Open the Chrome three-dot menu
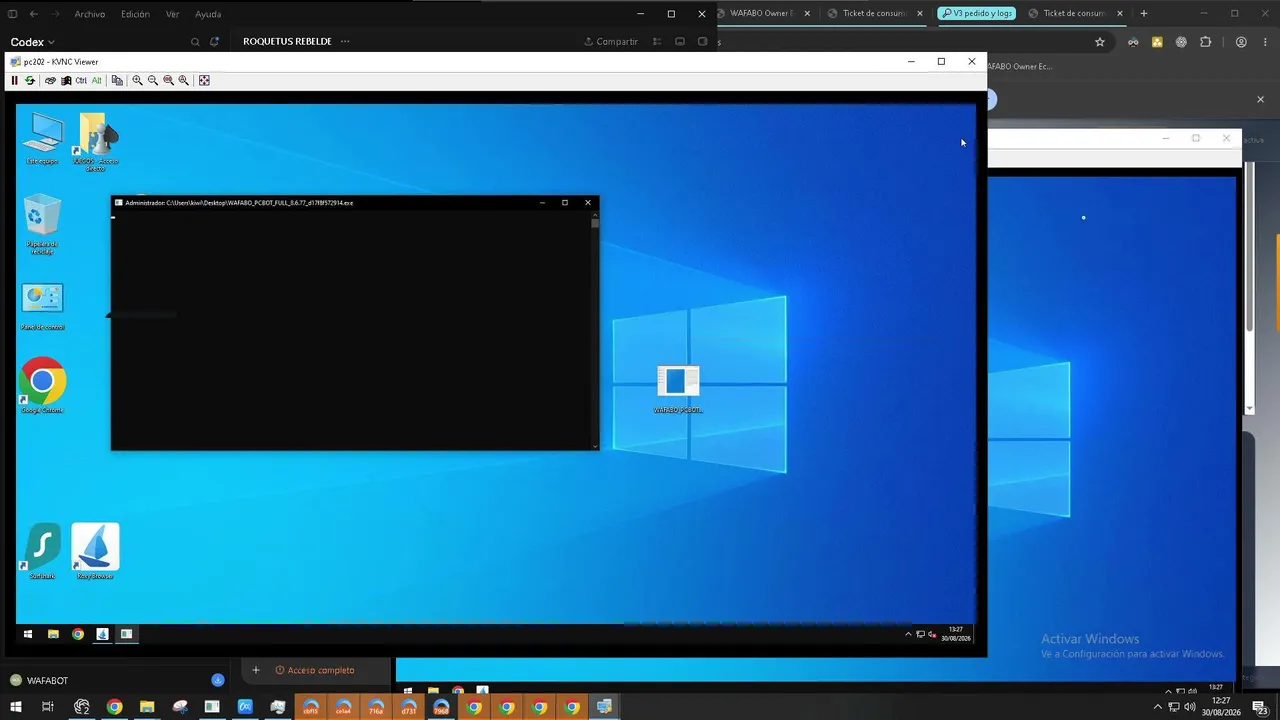The width and height of the screenshot is (1280, 720). 1265,42
